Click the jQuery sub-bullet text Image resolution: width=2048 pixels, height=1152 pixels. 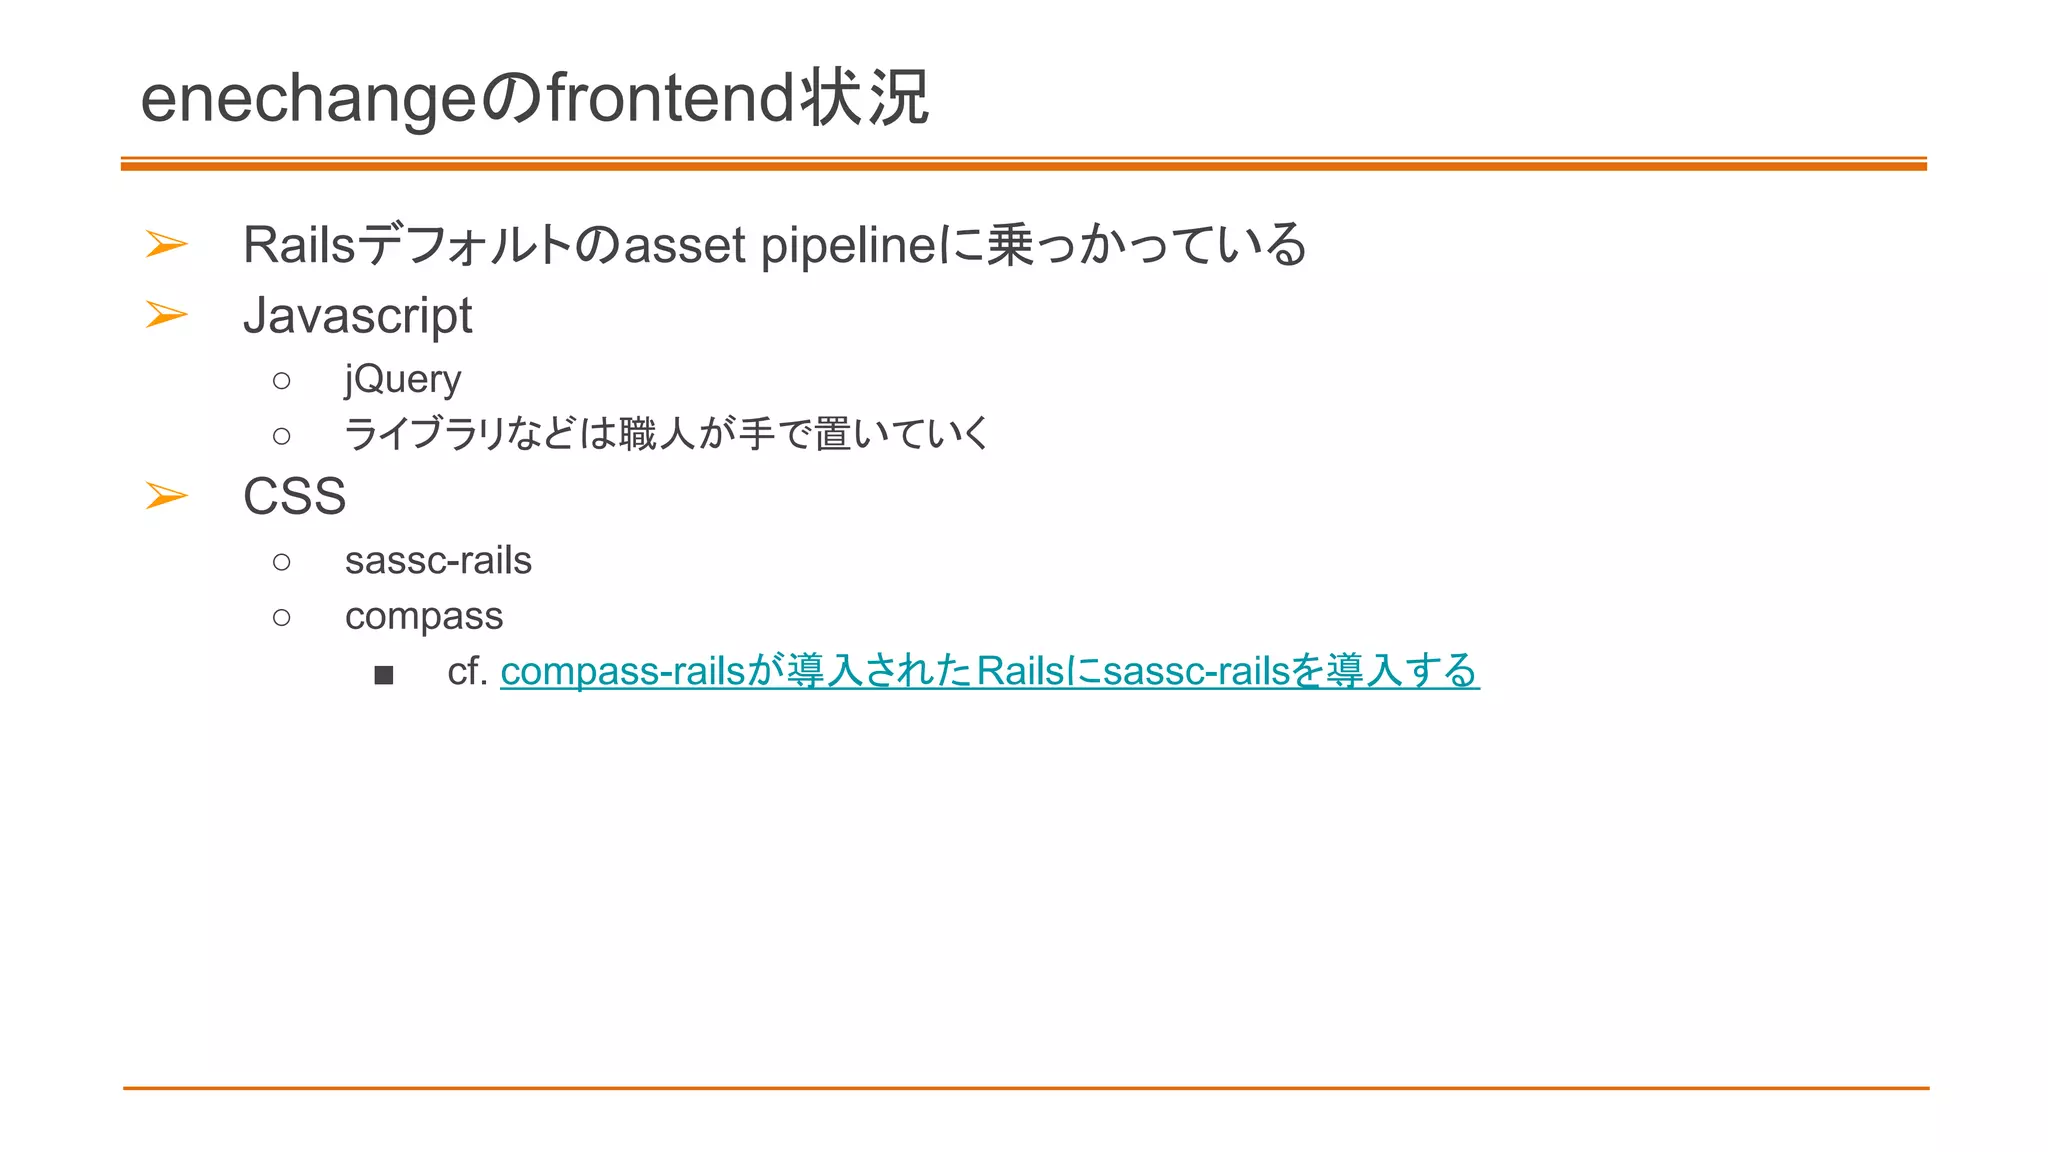(403, 380)
